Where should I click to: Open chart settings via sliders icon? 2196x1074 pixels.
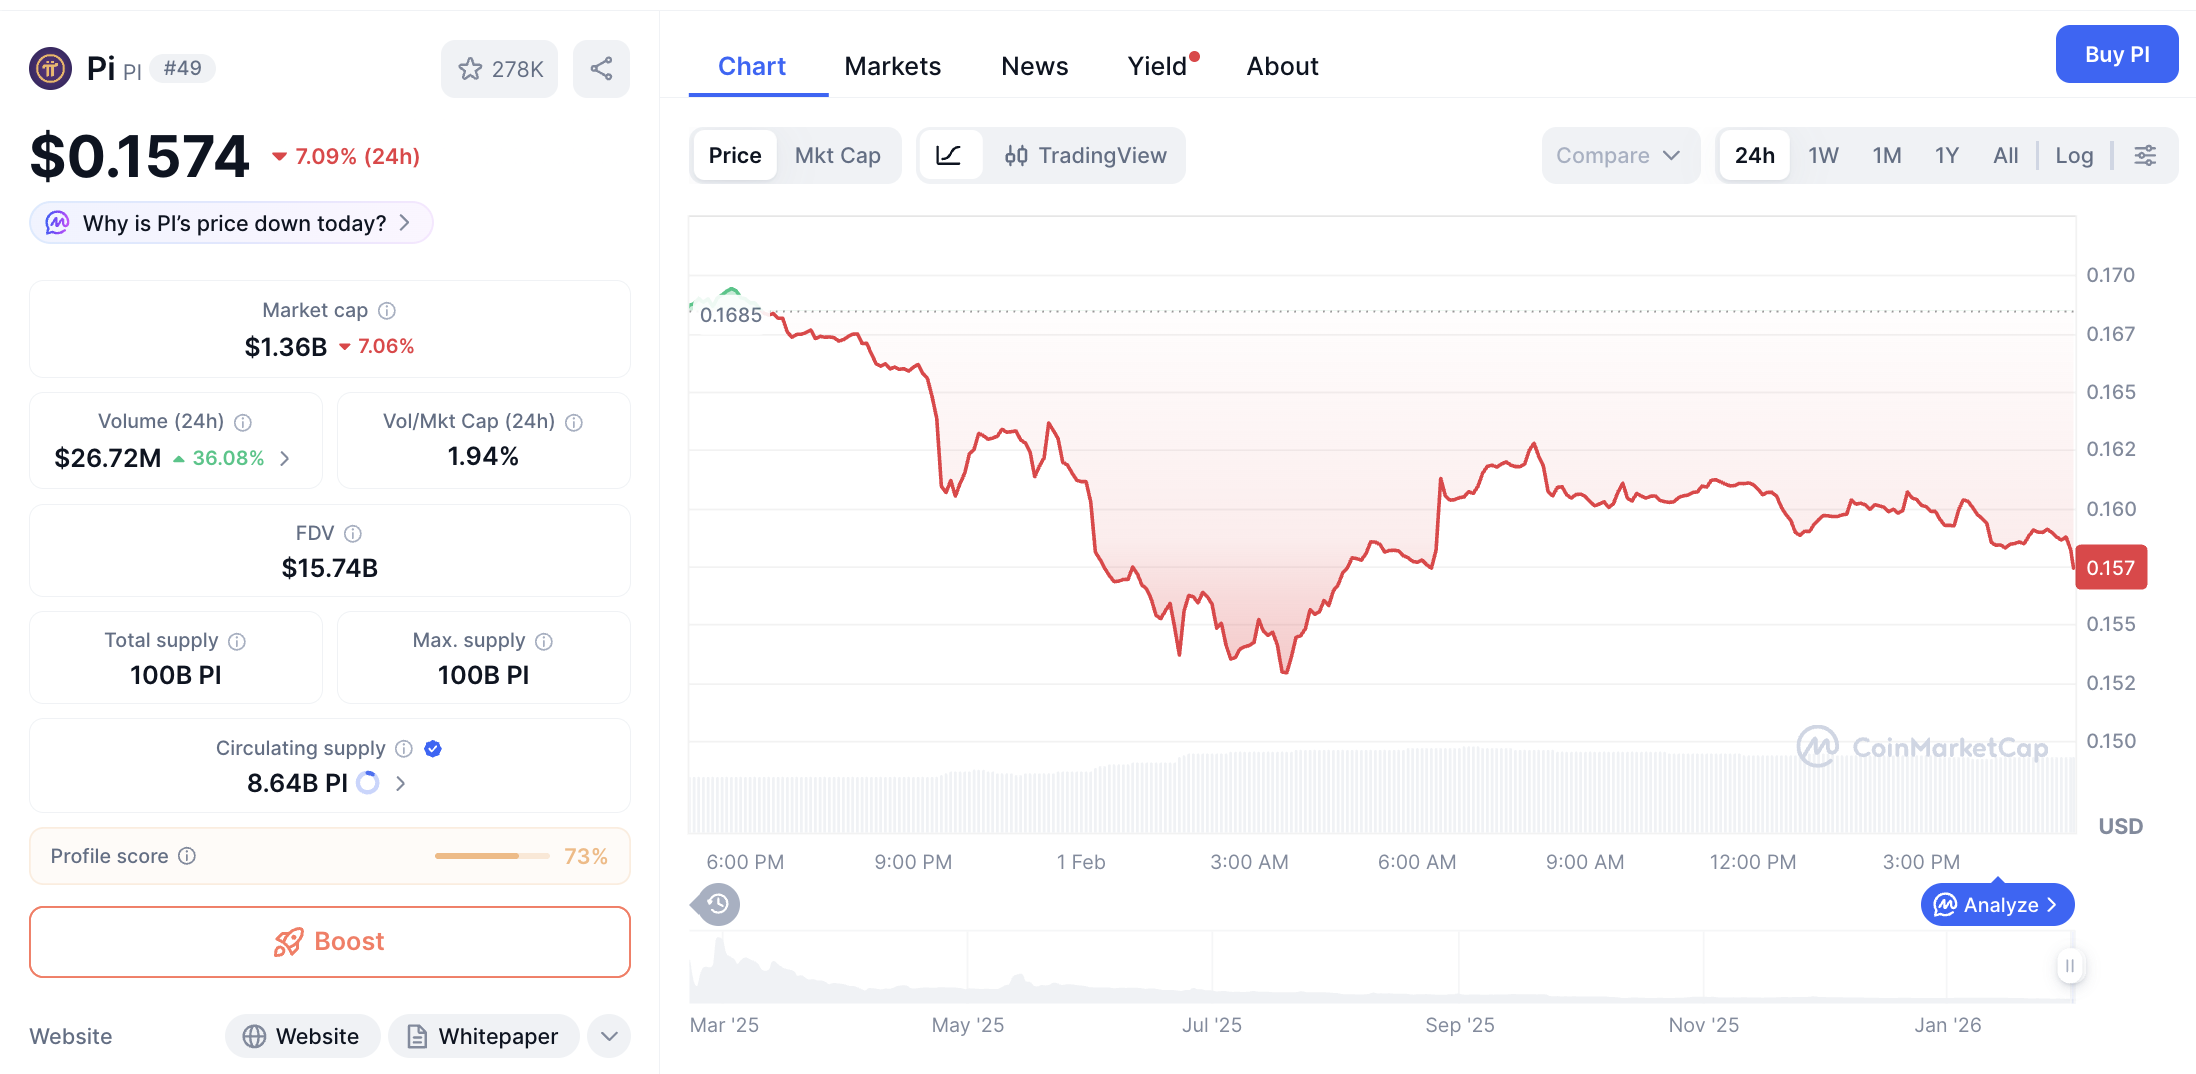[x=2146, y=155]
